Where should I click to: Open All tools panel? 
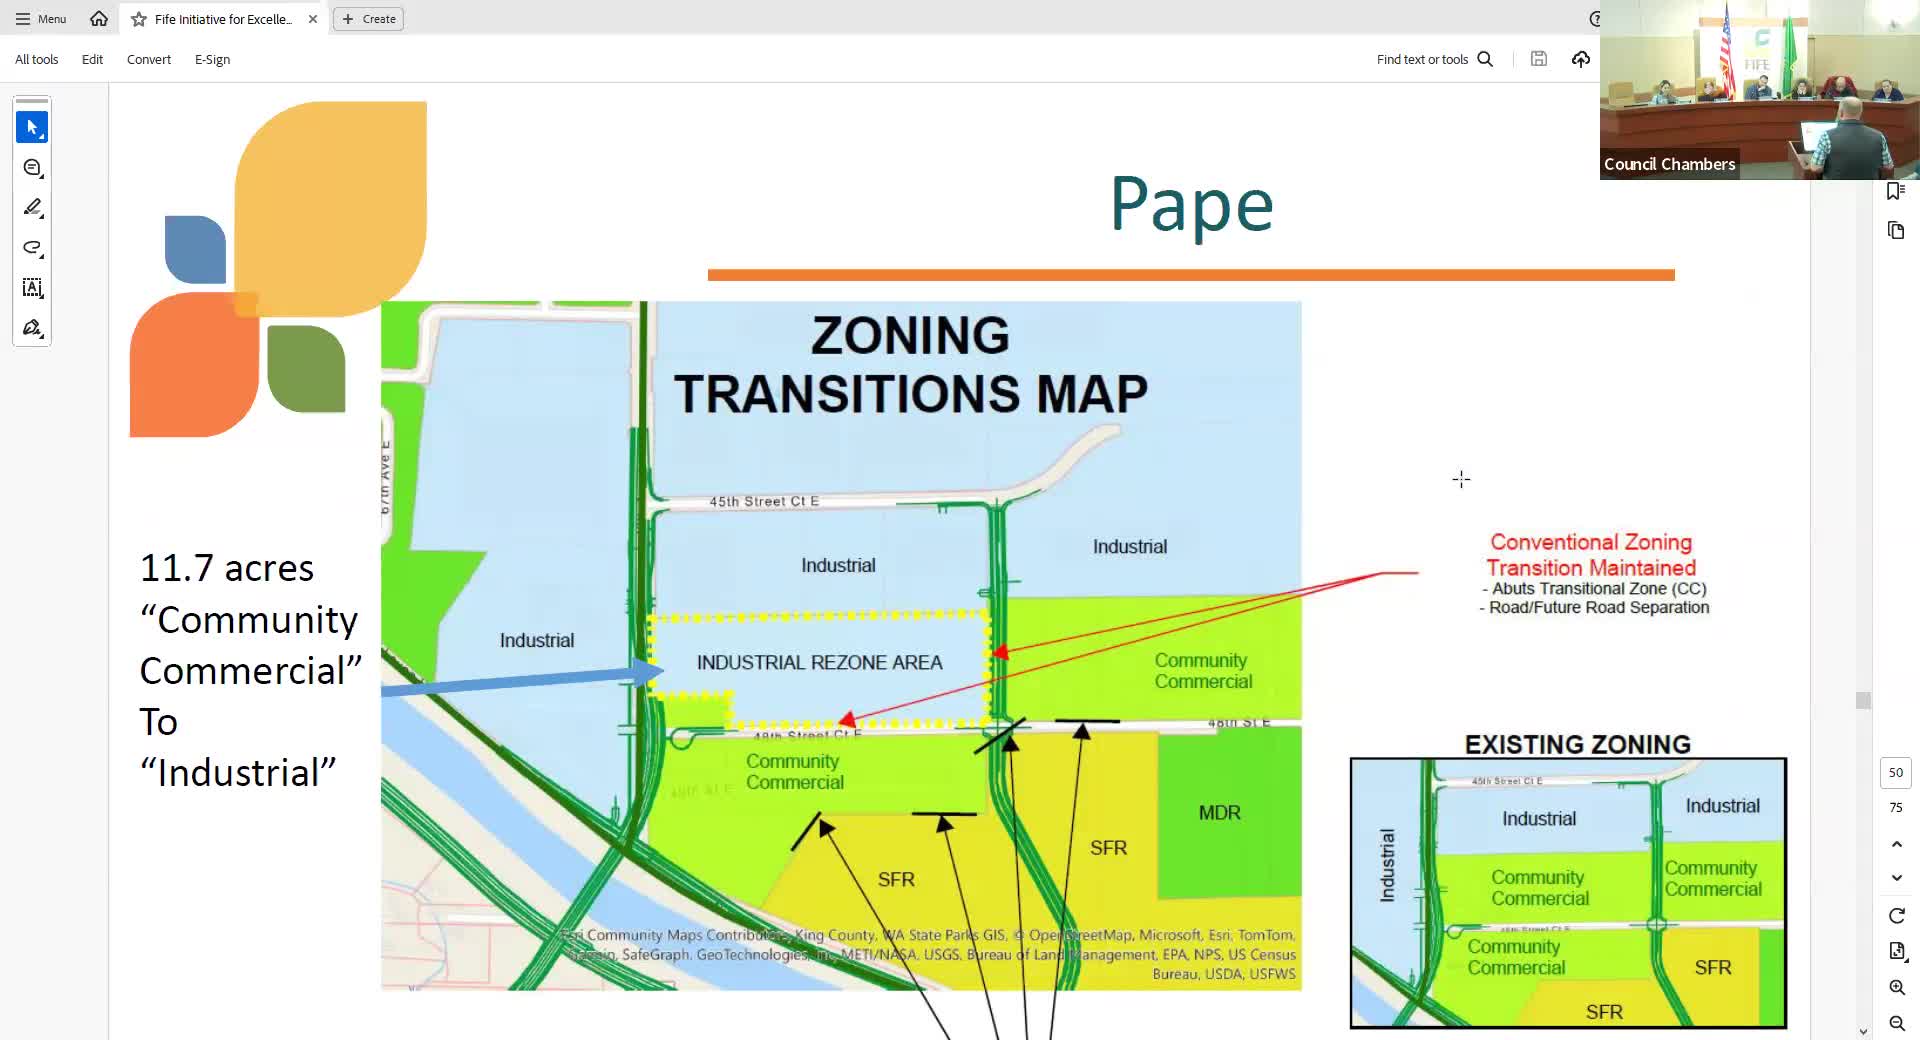coord(37,59)
